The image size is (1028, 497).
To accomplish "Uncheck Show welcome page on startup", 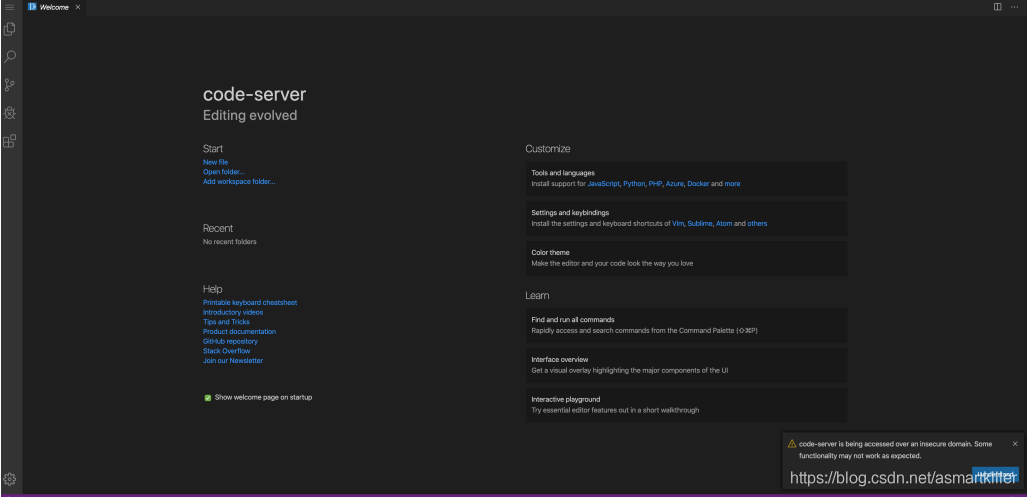I will [208, 398].
